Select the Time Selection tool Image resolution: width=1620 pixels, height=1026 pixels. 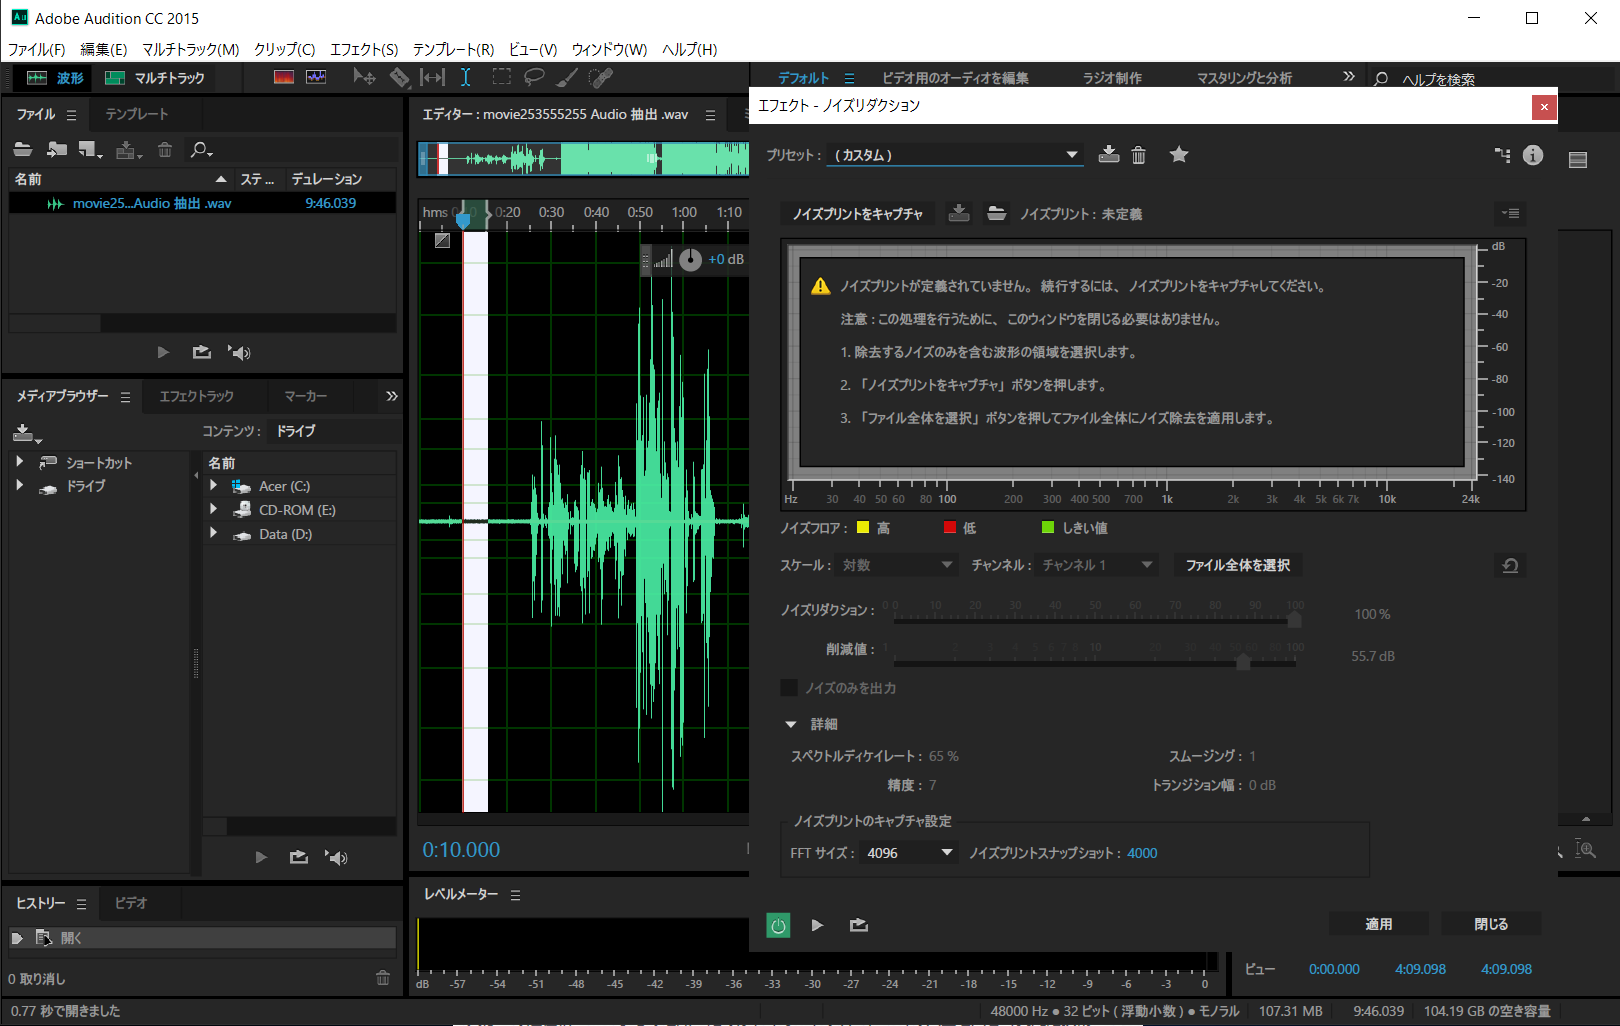click(x=466, y=77)
